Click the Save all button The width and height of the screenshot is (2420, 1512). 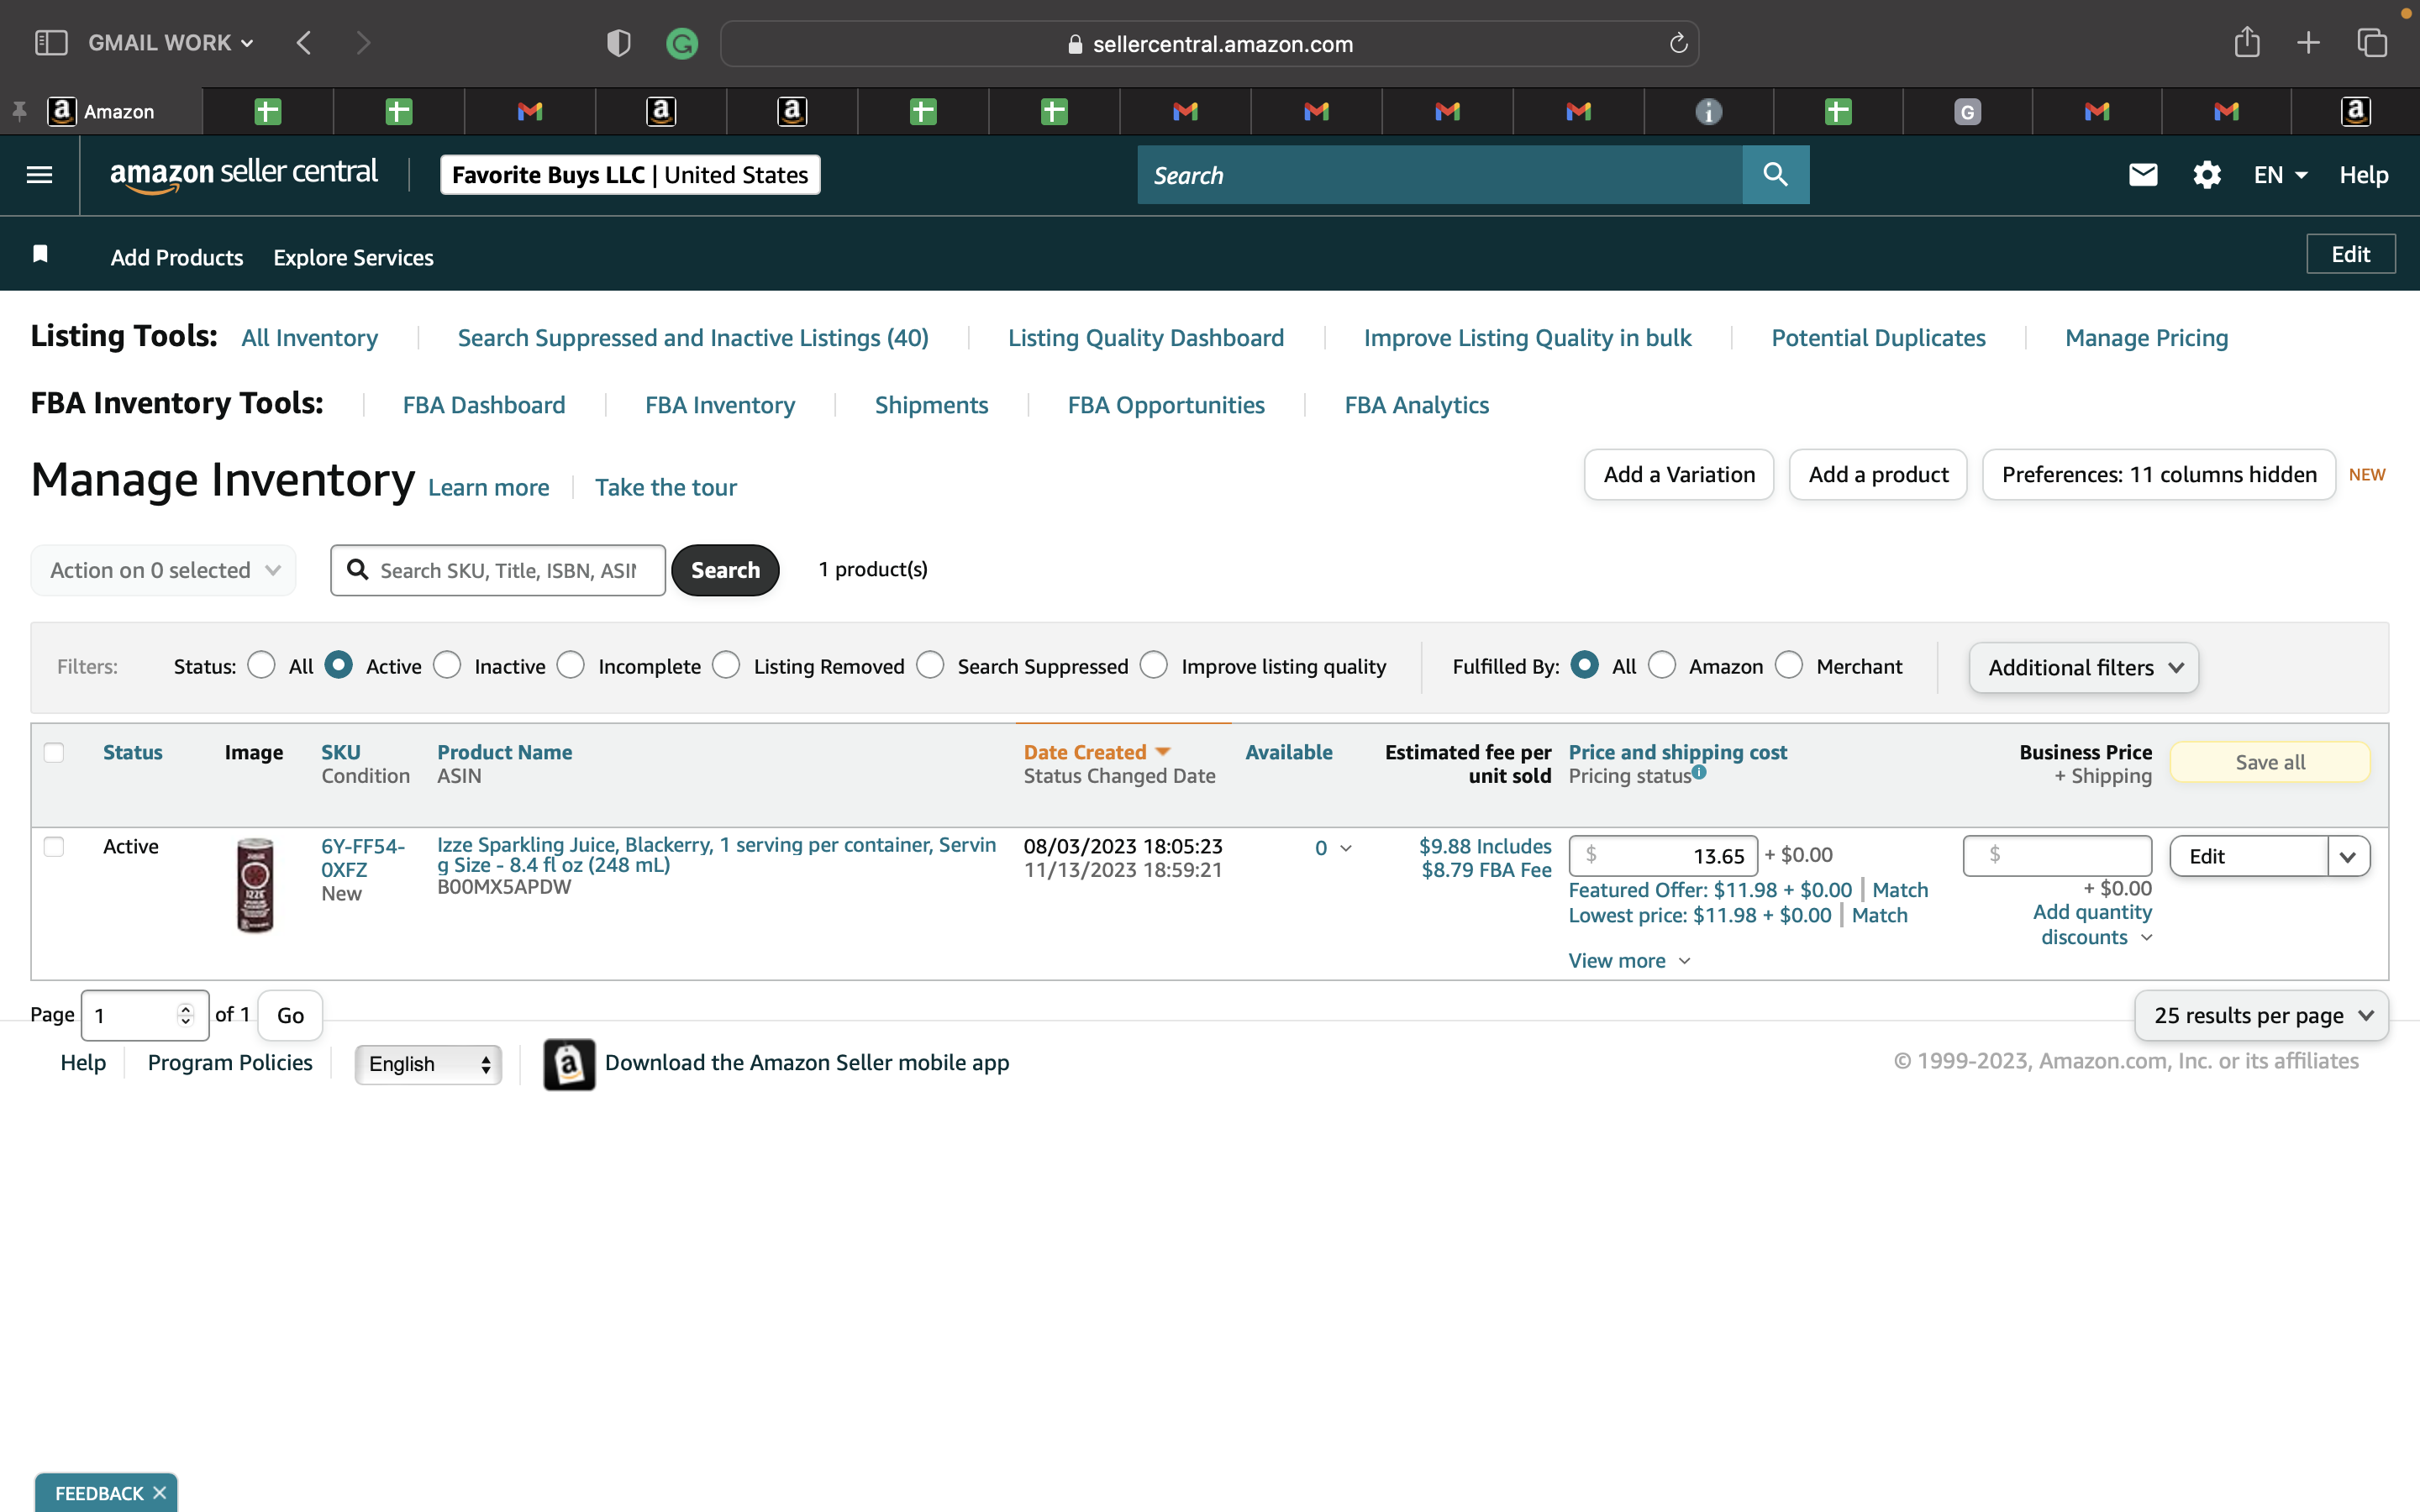tap(2270, 762)
